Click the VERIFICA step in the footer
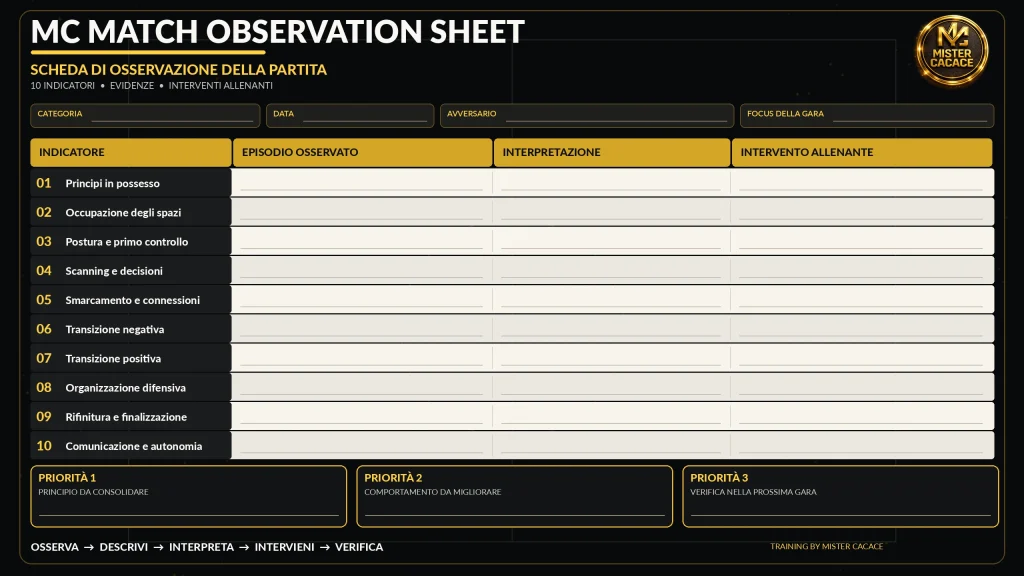Viewport: 1024px width, 576px height. coord(359,547)
